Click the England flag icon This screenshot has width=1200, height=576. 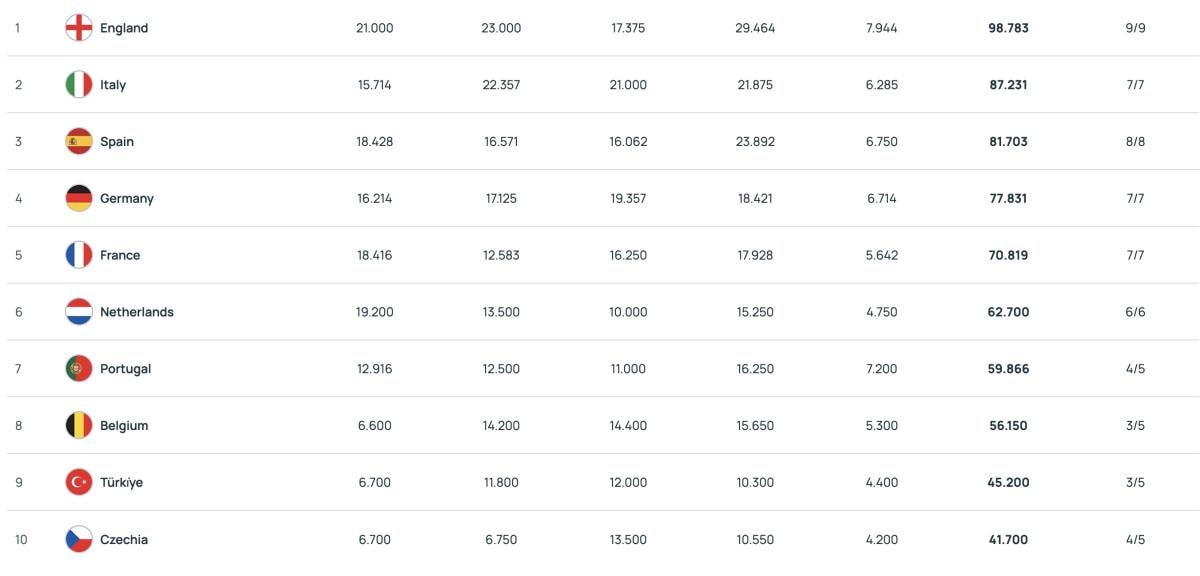[x=79, y=28]
